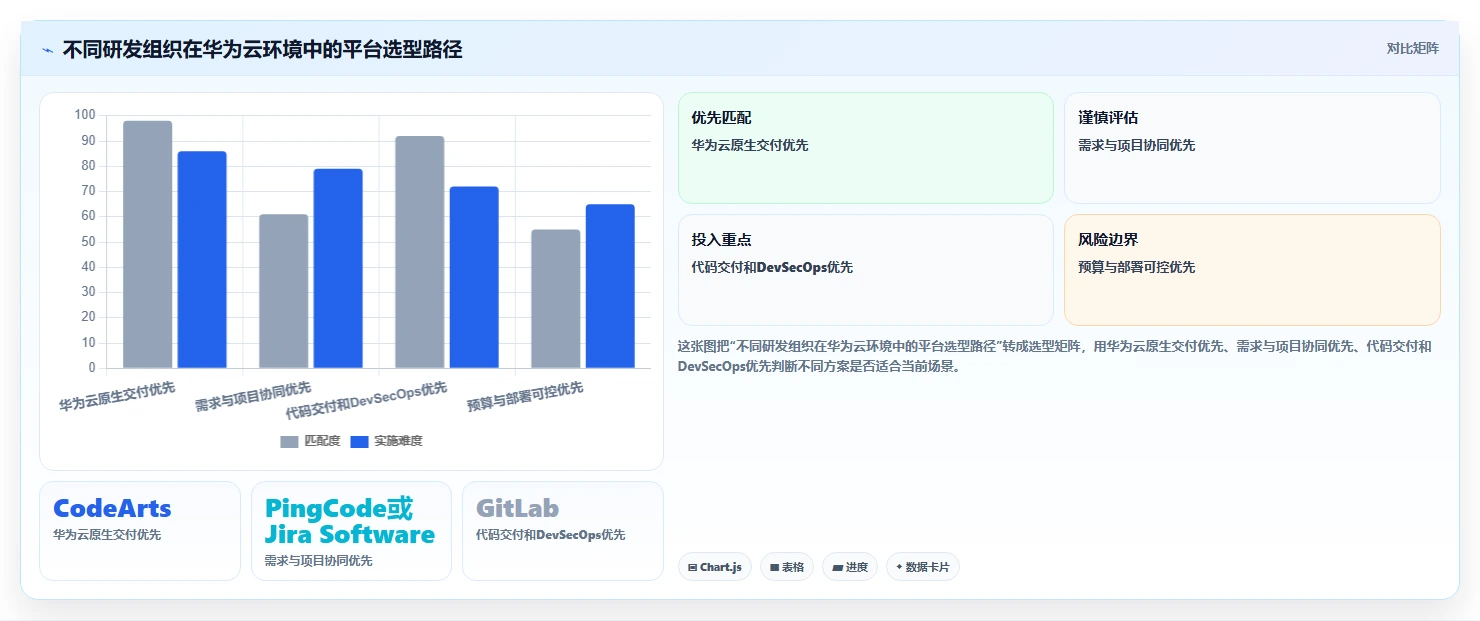
Task: Click the gray 匹配度 bar for 华为云原生交付优先
Action: click(147, 244)
